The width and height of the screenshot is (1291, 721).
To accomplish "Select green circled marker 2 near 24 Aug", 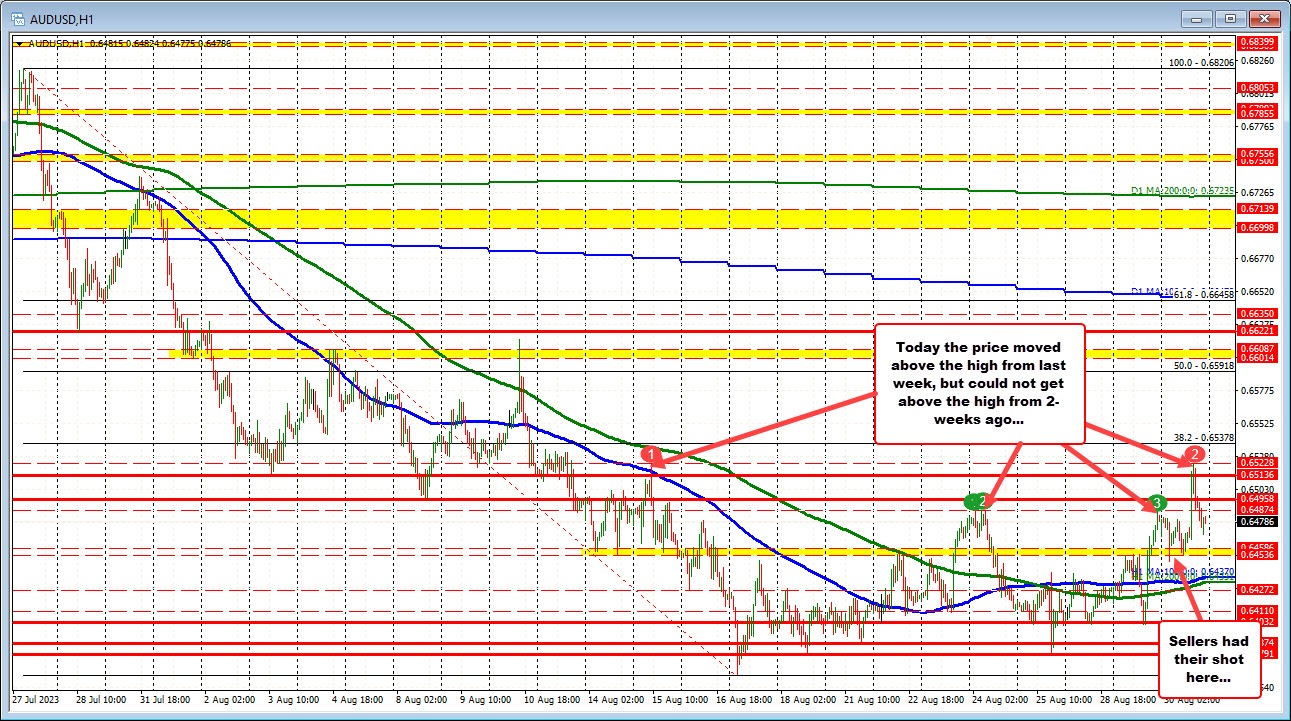I will point(978,502).
